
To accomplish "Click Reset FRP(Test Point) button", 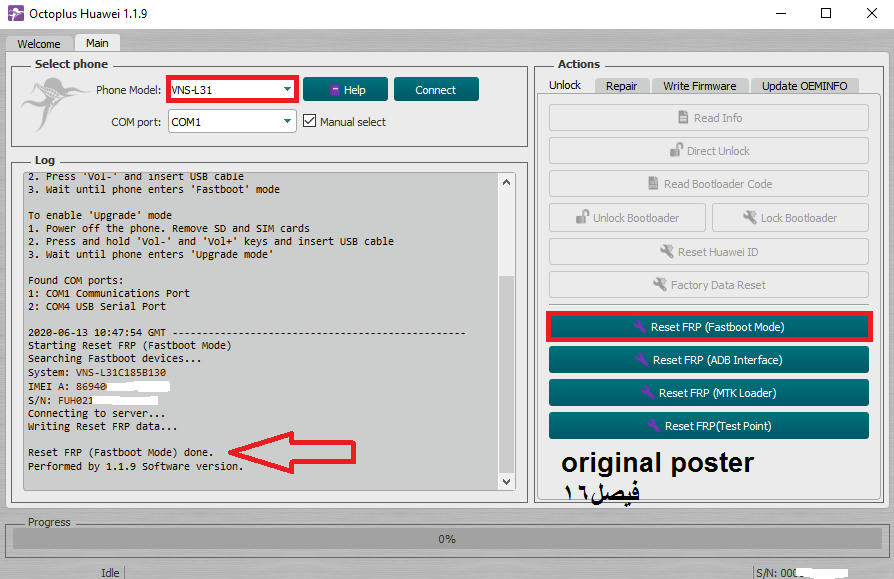I will (709, 426).
